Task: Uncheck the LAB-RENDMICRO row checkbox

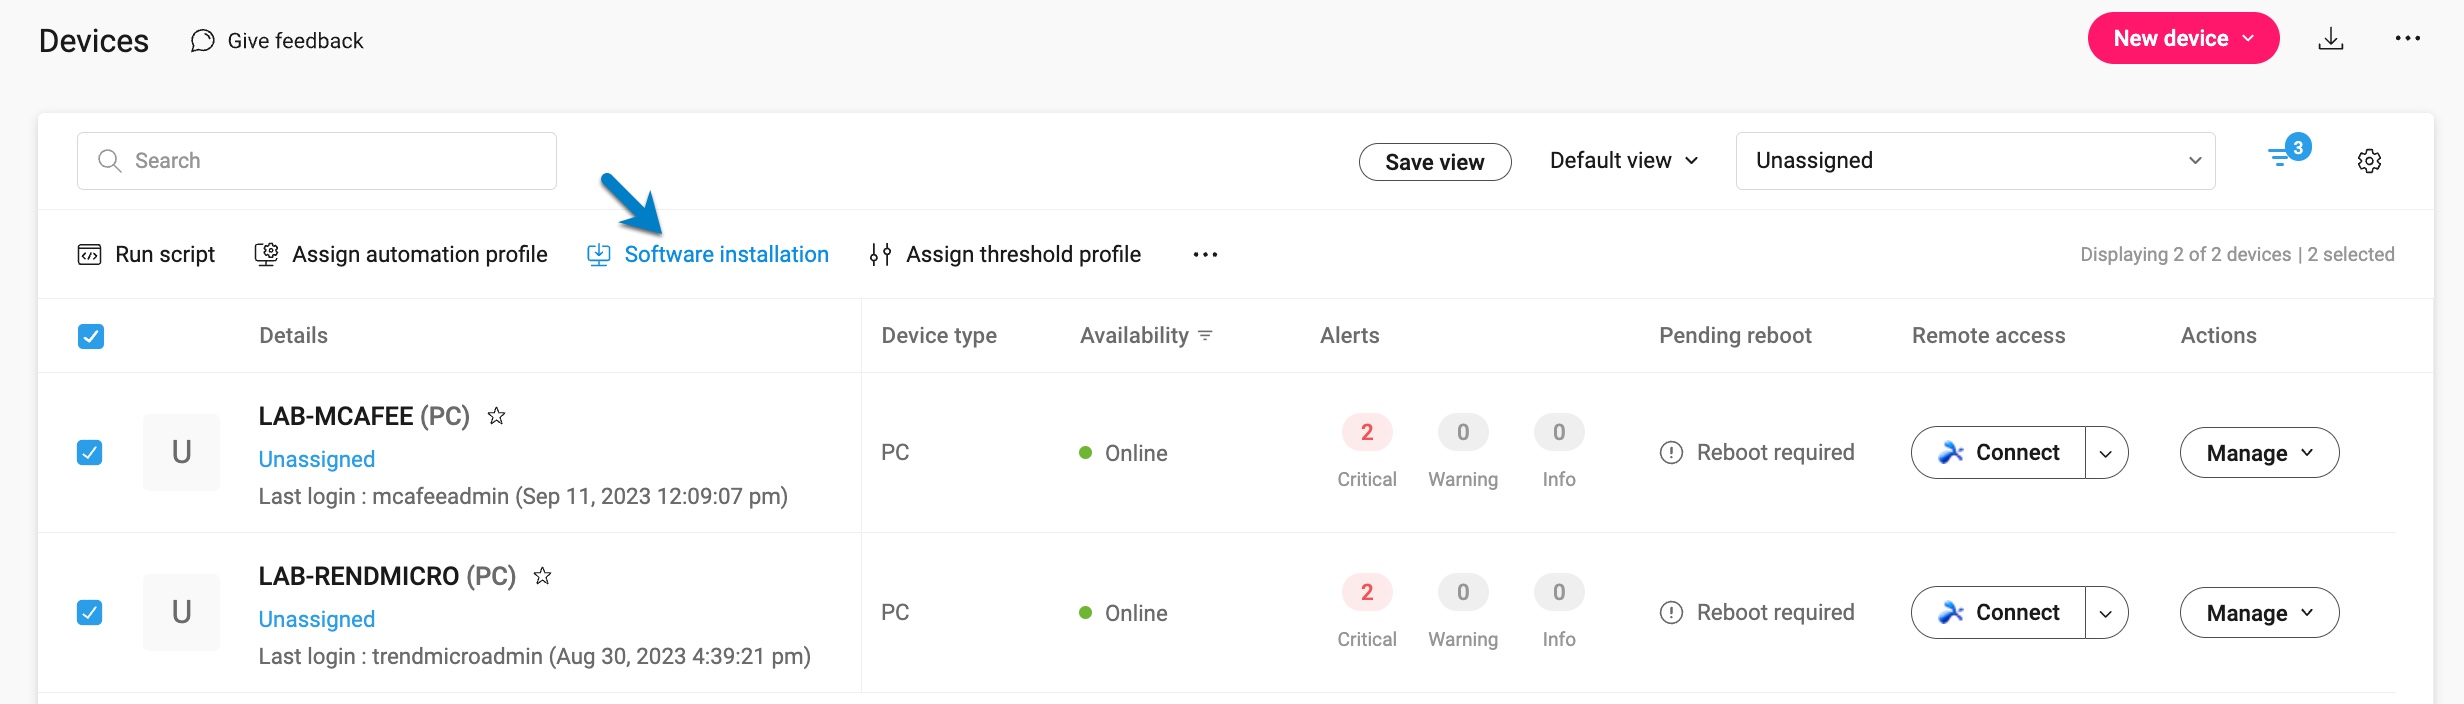Action: pos(90,612)
